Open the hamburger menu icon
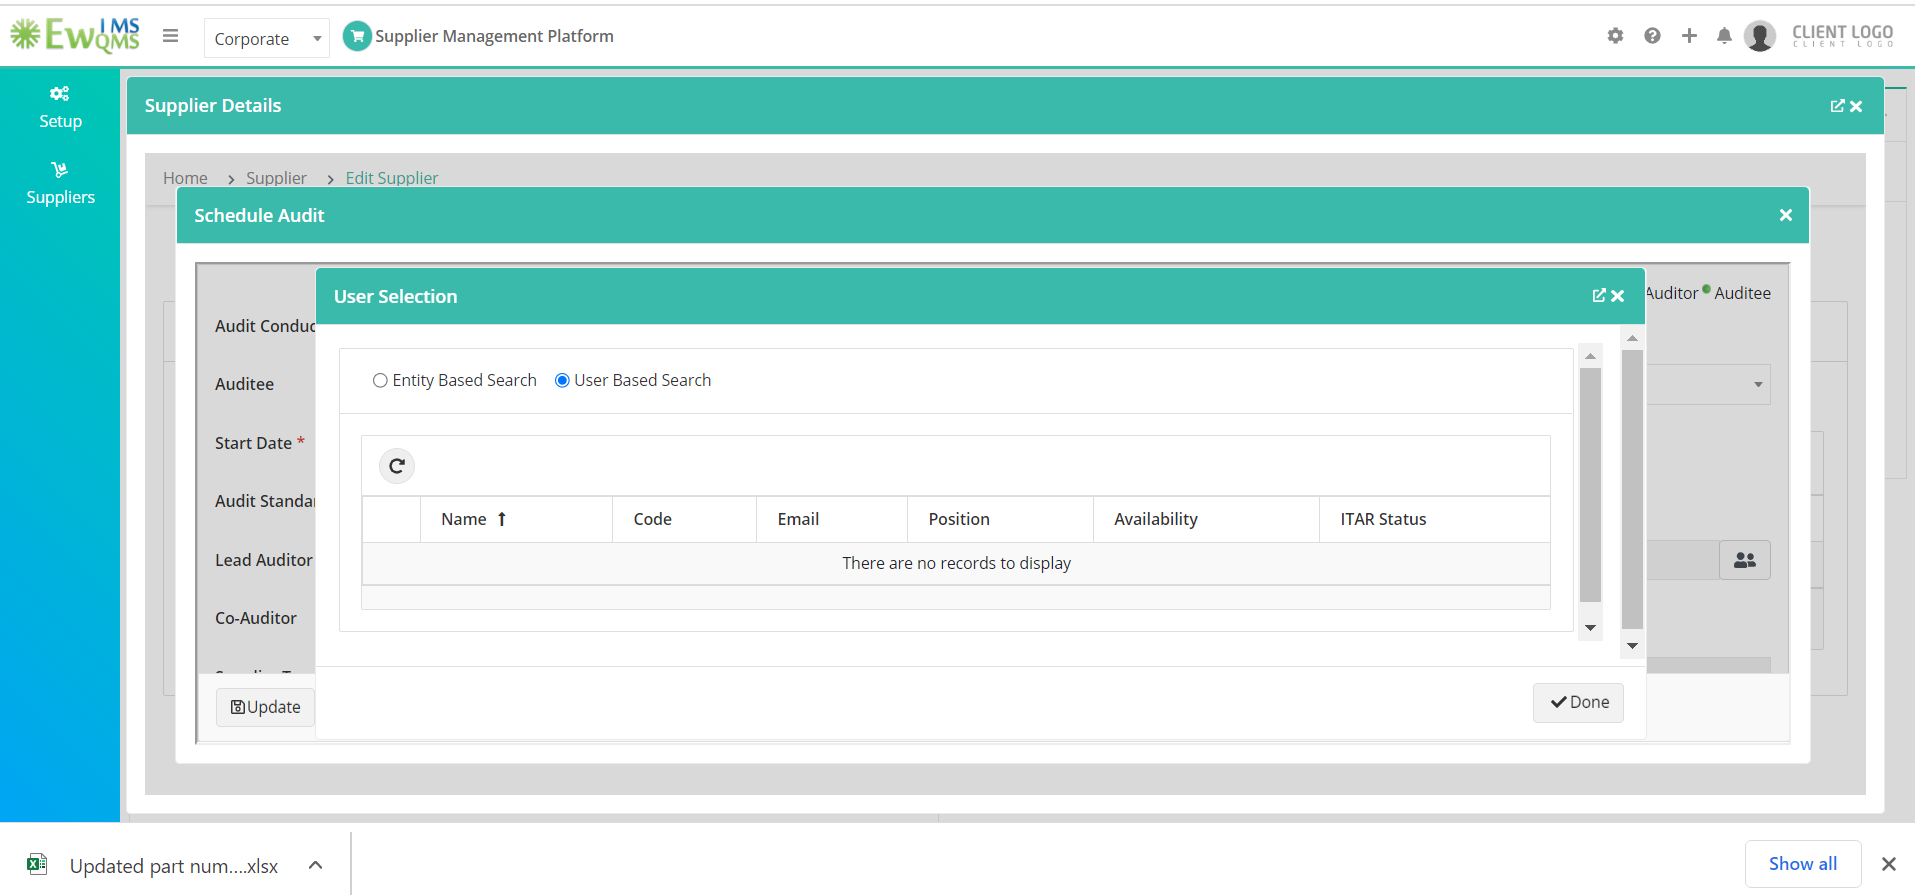 tap(171, 36)
